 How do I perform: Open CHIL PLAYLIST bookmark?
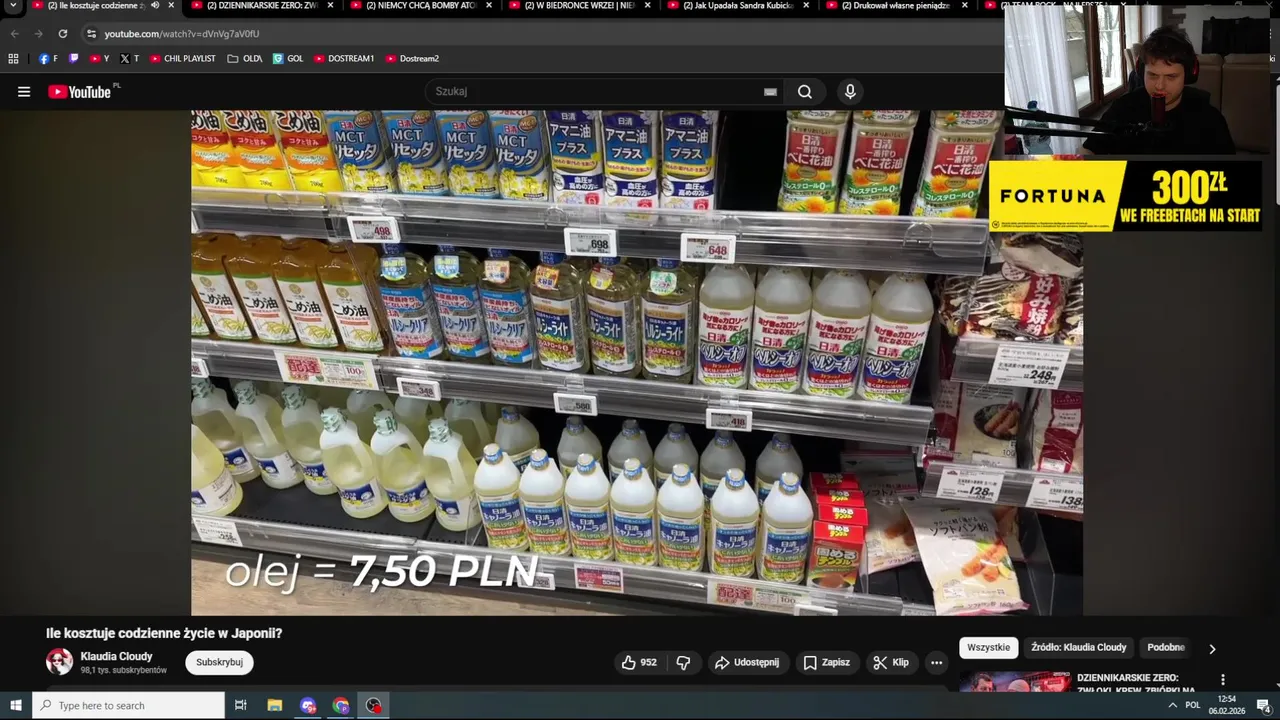pos(182,59)
